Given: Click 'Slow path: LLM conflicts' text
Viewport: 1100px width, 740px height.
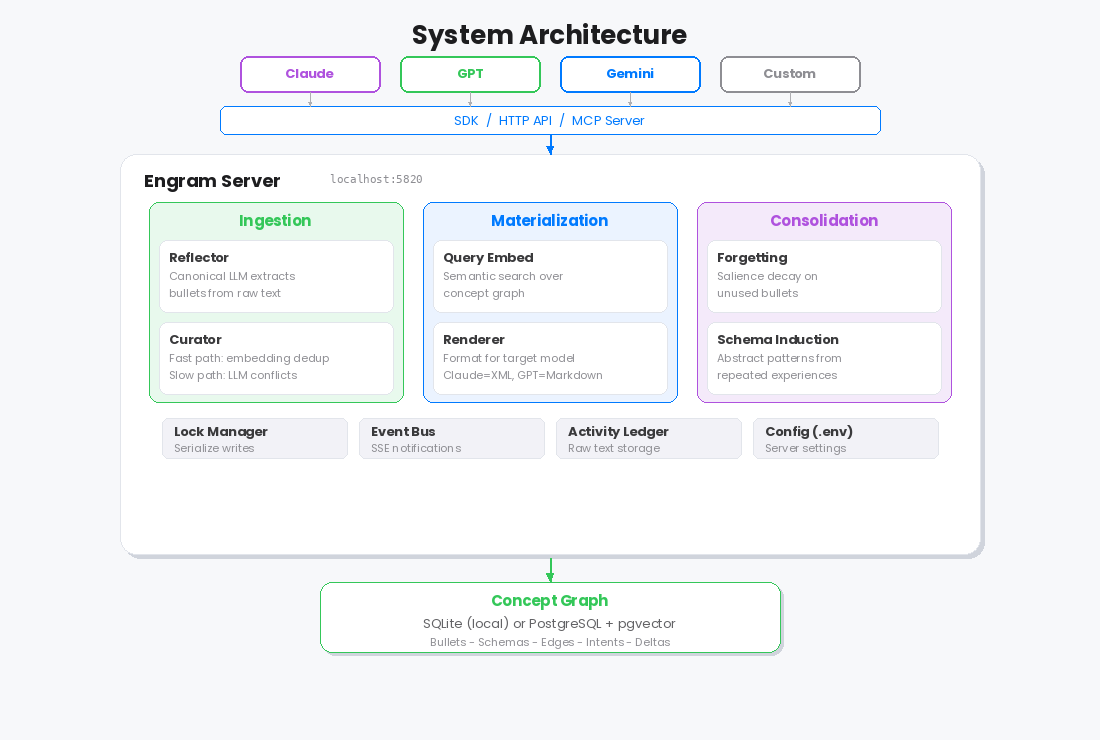Looking at the screenshot, I should (233, 375).
